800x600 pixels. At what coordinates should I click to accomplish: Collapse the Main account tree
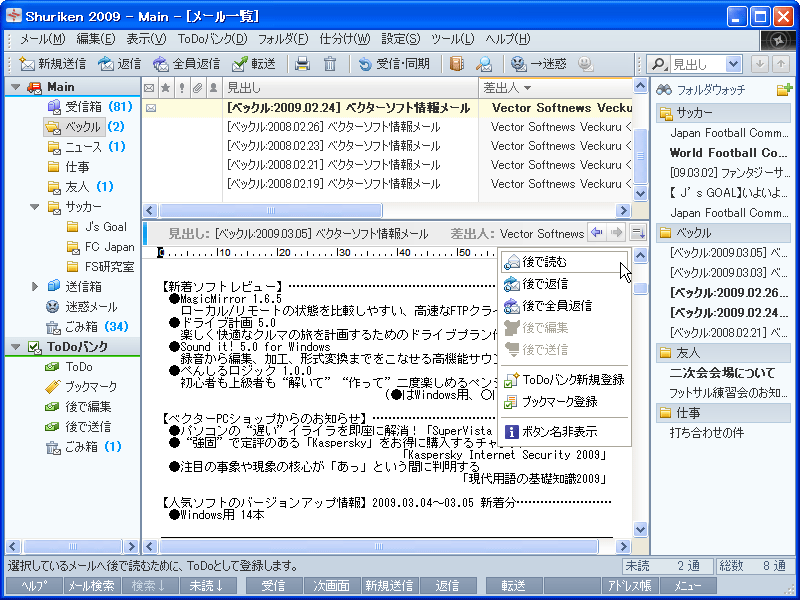tap(16, 87)
